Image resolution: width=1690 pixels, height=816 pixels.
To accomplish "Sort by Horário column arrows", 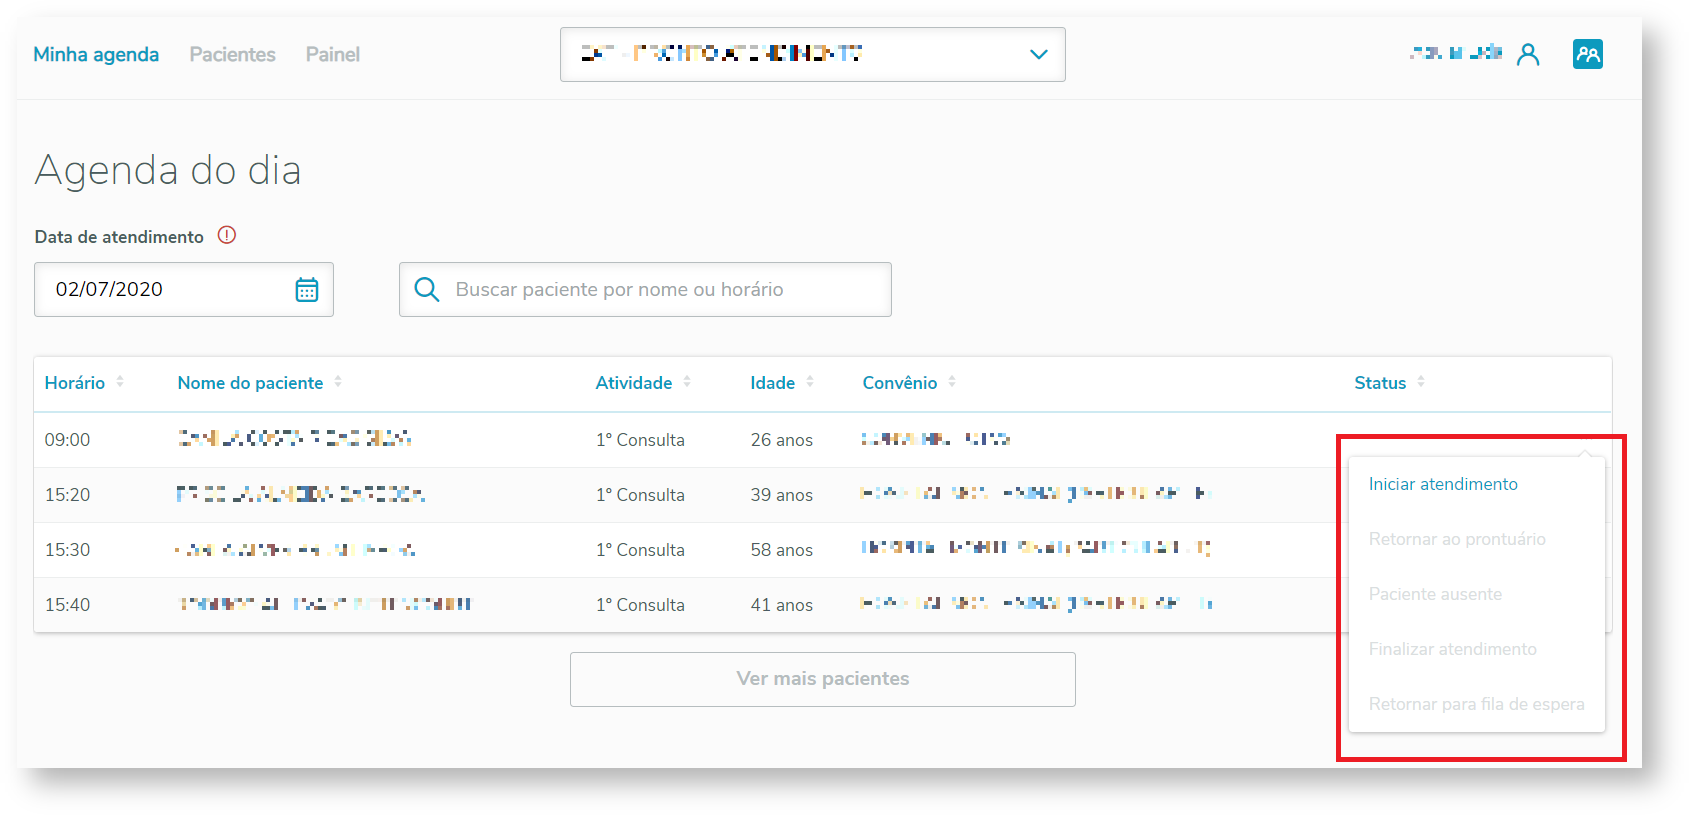I will tap(120, 382).
